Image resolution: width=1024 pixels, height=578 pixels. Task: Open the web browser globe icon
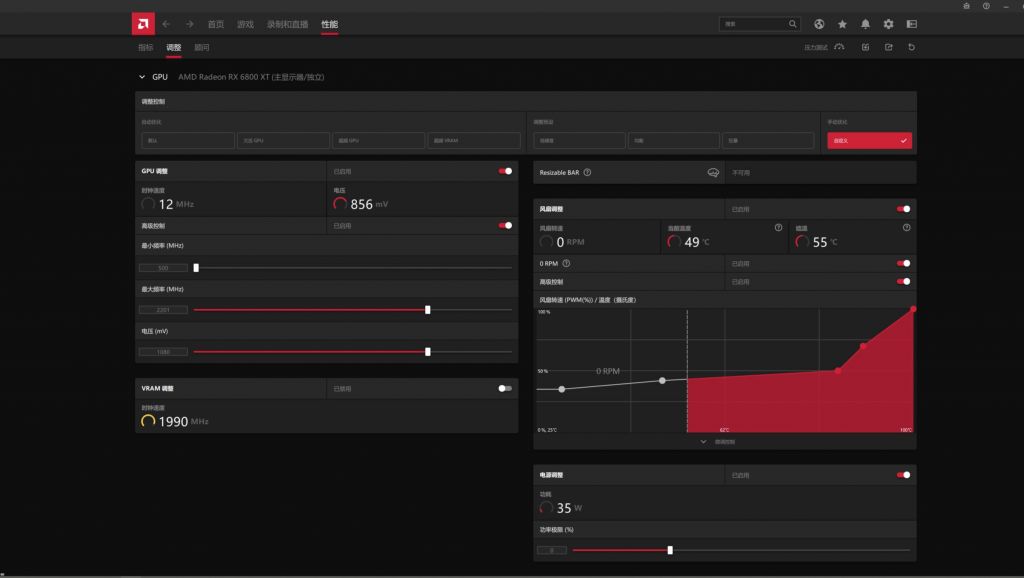pos(819,24)
